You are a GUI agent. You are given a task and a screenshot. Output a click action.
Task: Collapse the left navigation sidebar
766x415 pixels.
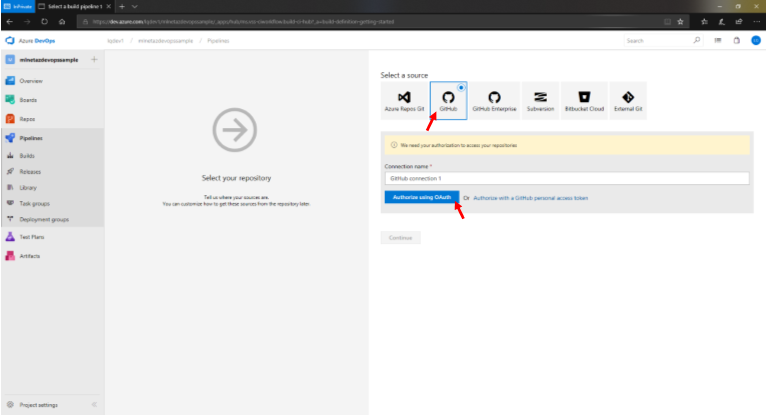(x=94, y=405)
